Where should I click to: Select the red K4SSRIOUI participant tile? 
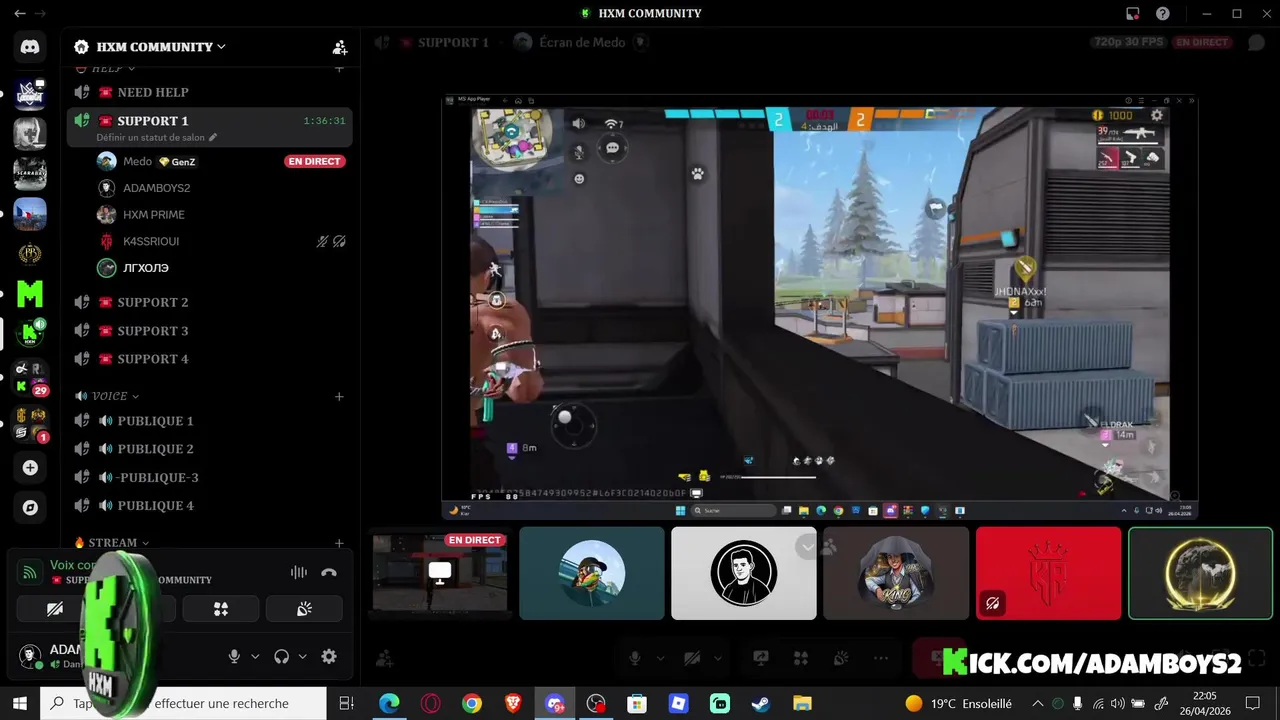[x=1048, y=574]
